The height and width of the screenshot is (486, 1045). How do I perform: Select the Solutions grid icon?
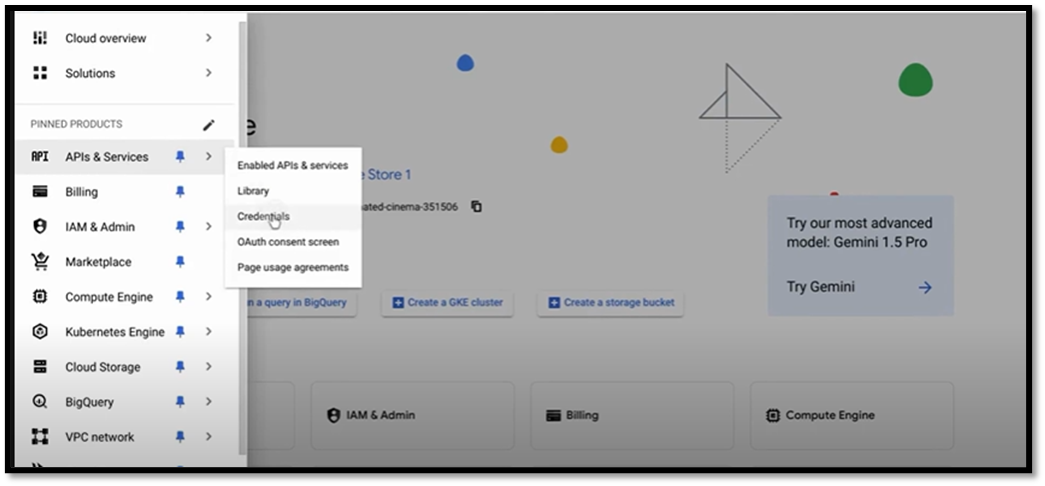[40, 73]
